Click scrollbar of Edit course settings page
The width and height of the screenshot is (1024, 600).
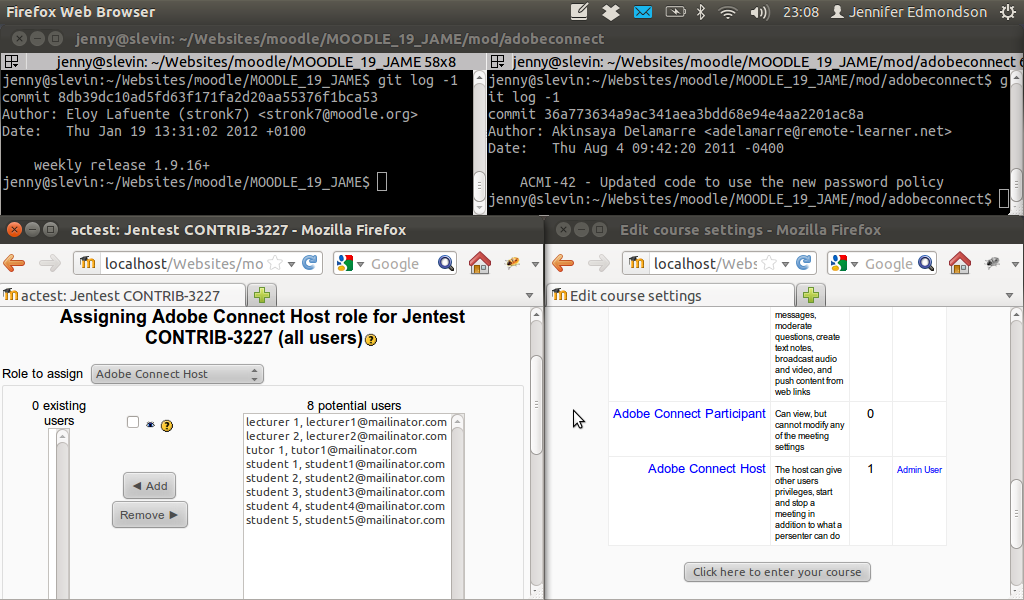pyautogui.click(x=1016, y=514)
